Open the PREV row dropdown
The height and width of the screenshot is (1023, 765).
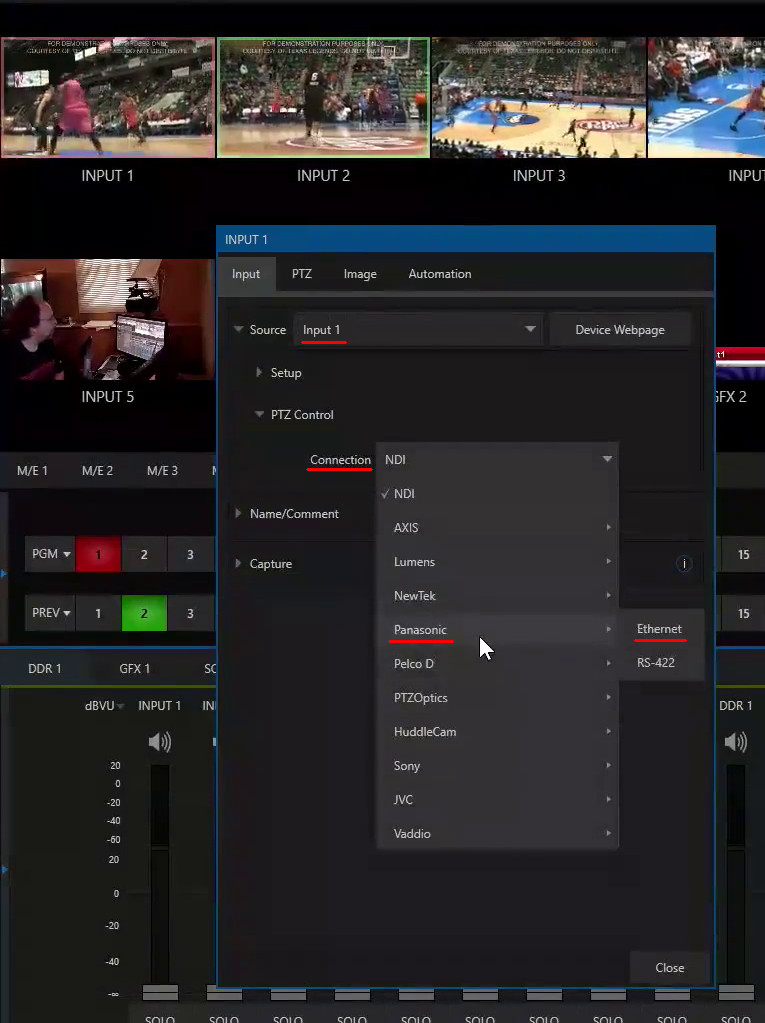click(x=50, y=613)
